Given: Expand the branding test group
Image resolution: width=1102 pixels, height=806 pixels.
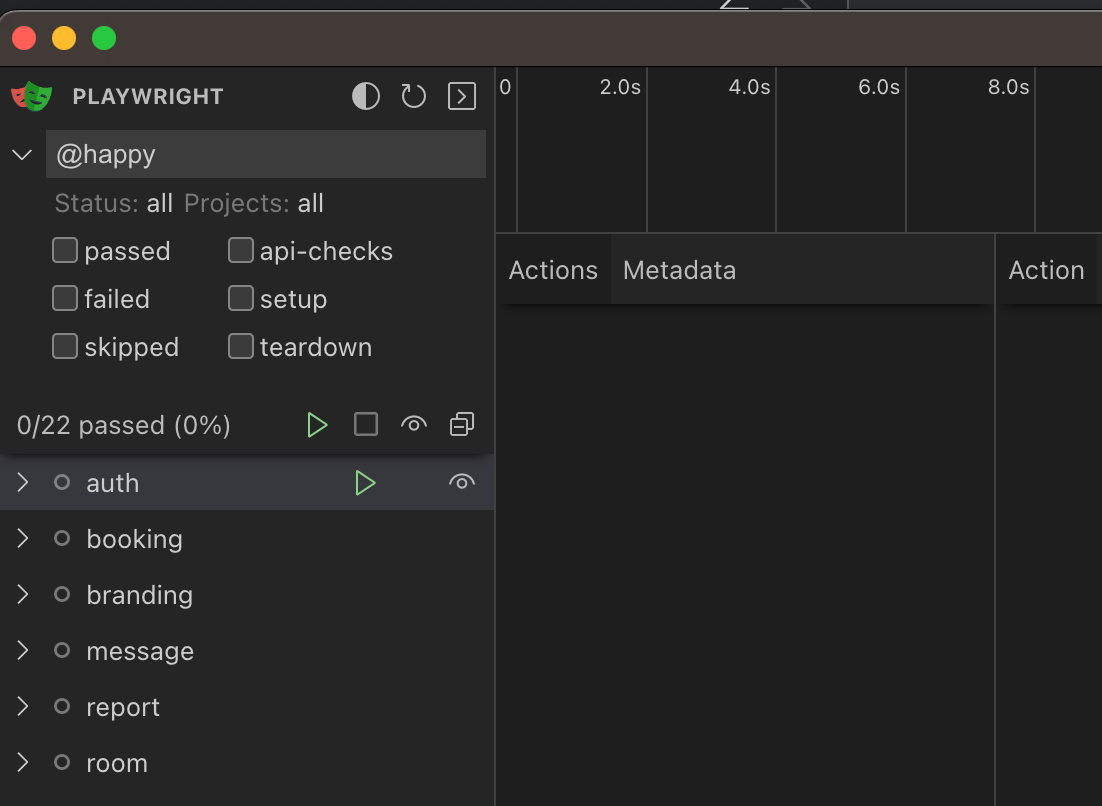Looking at the screenshot, I should 22,594.
